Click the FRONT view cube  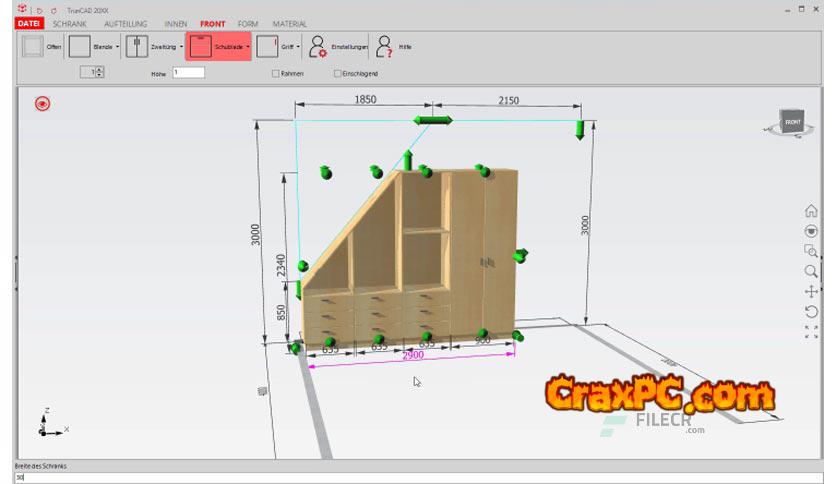[792, 122]
